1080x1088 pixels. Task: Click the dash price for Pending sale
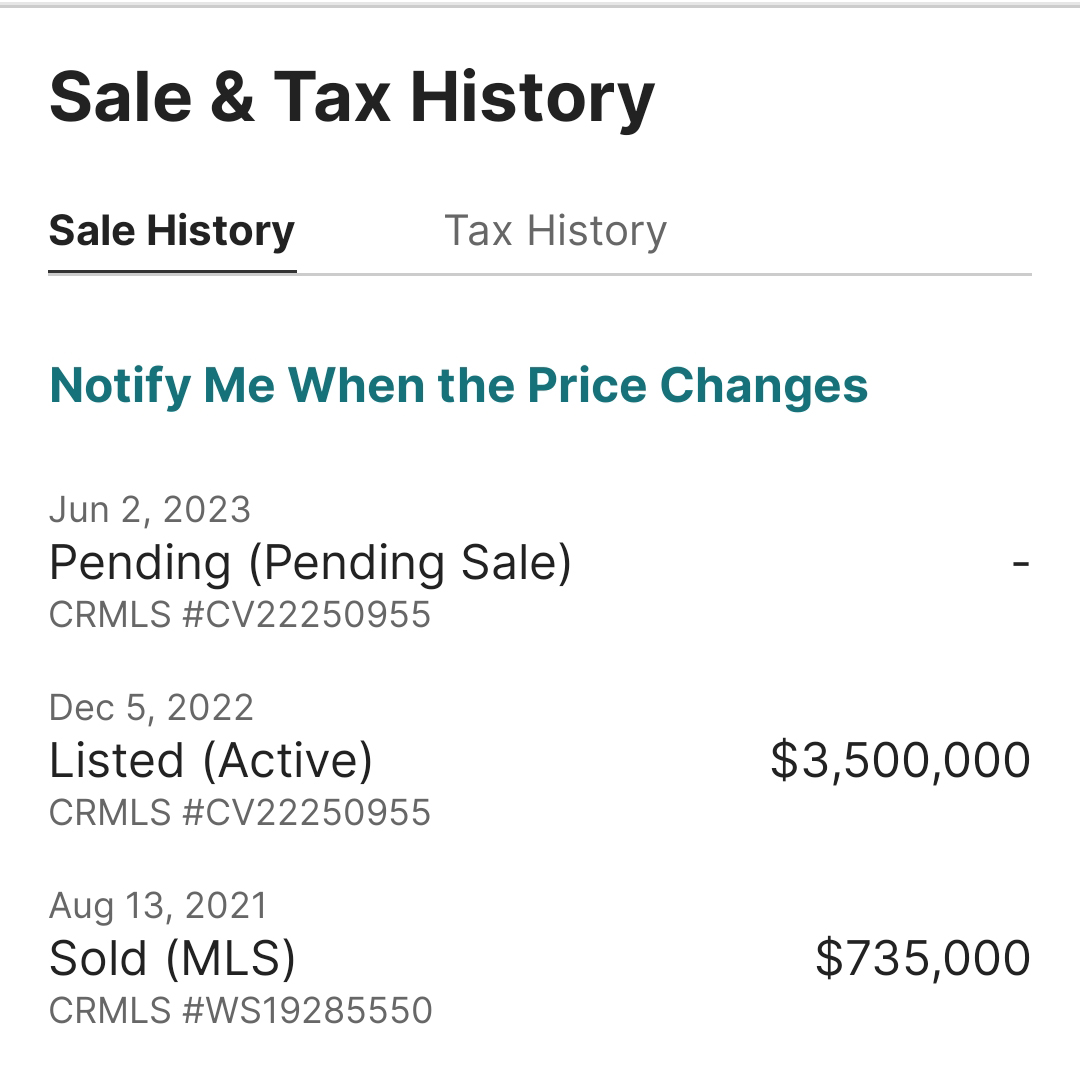pyautogui.click(x=1020, y=562)
